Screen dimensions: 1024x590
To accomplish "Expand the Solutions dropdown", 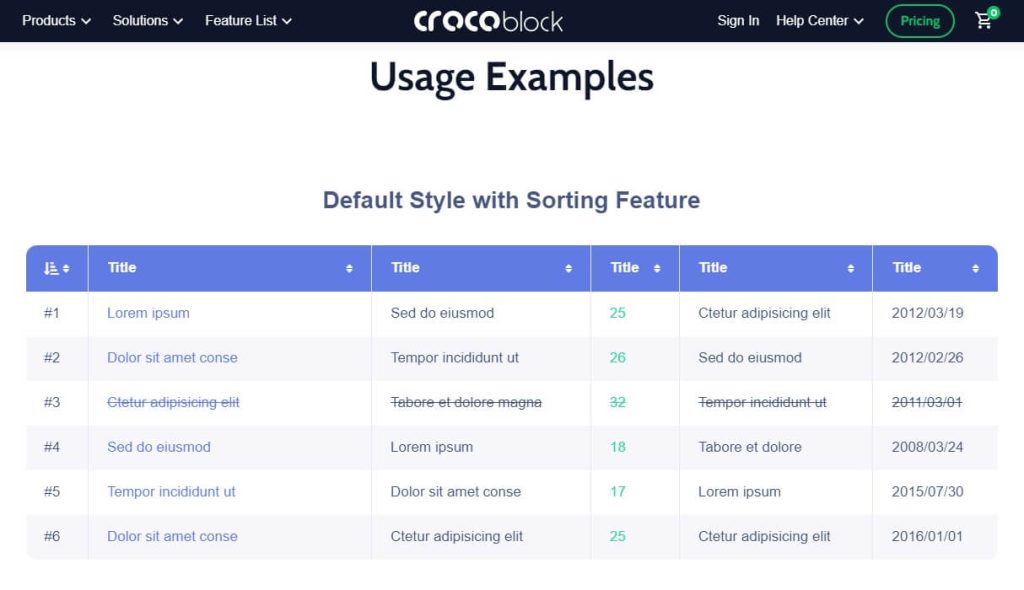I will (x=148, y=21).
